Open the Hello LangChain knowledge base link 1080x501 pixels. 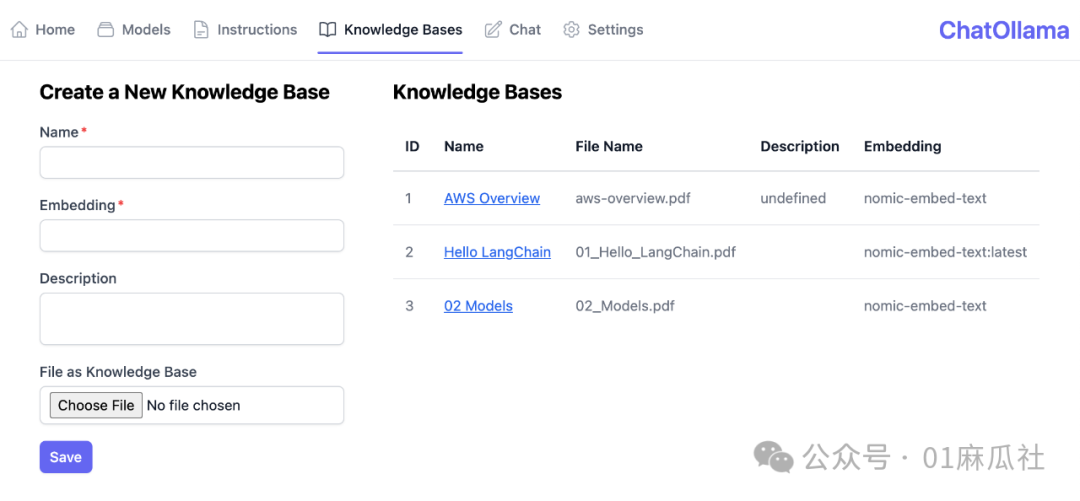497,252
